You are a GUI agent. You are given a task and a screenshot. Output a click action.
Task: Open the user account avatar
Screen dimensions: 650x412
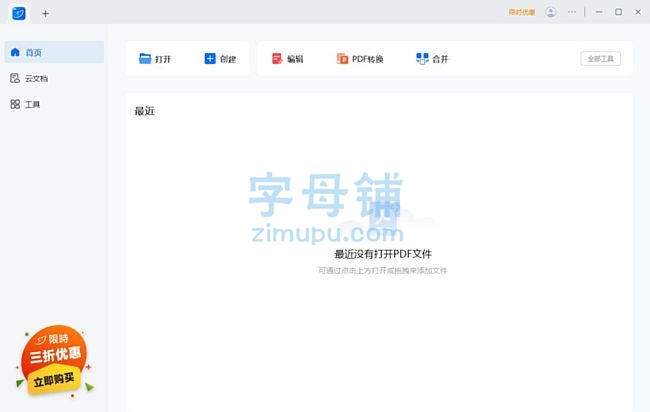tap(551, 12)
